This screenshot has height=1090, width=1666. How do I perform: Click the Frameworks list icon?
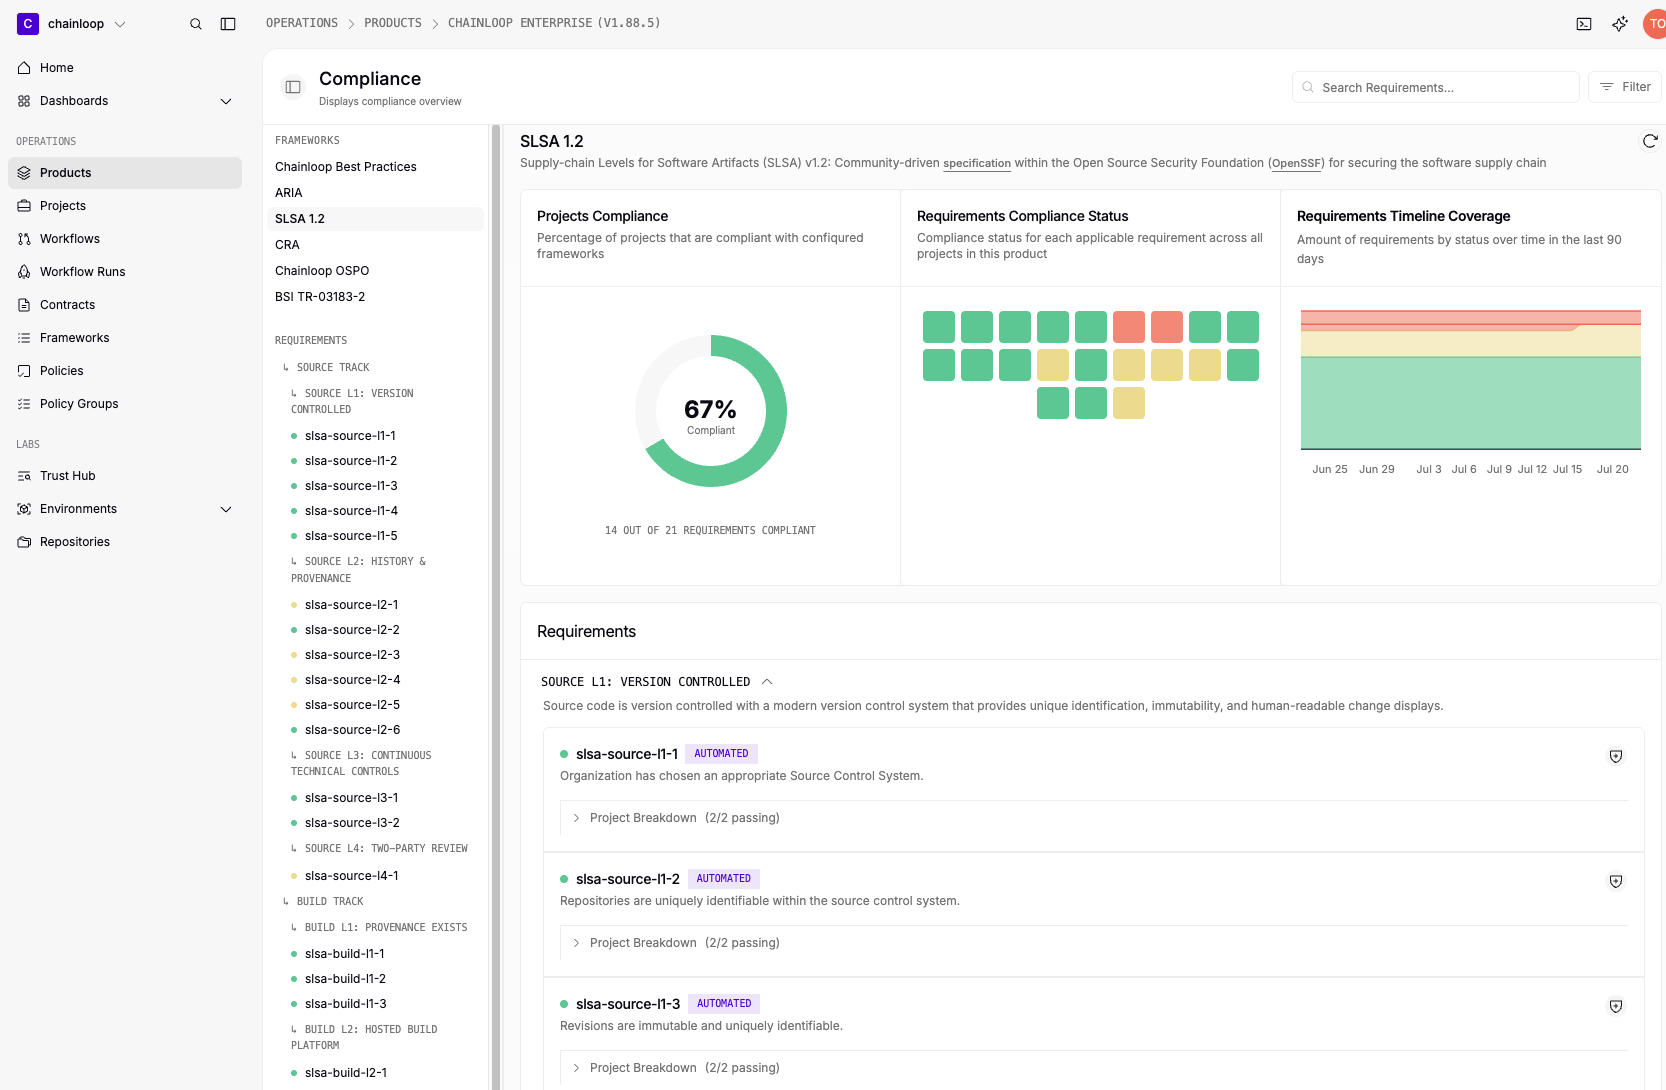pos(24,338)
